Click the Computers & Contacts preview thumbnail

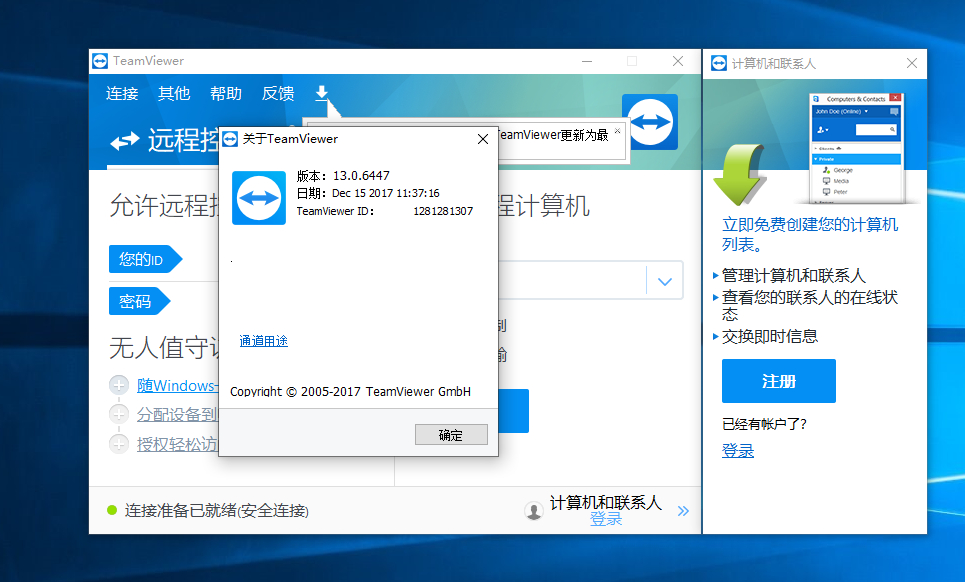(857, 148)
